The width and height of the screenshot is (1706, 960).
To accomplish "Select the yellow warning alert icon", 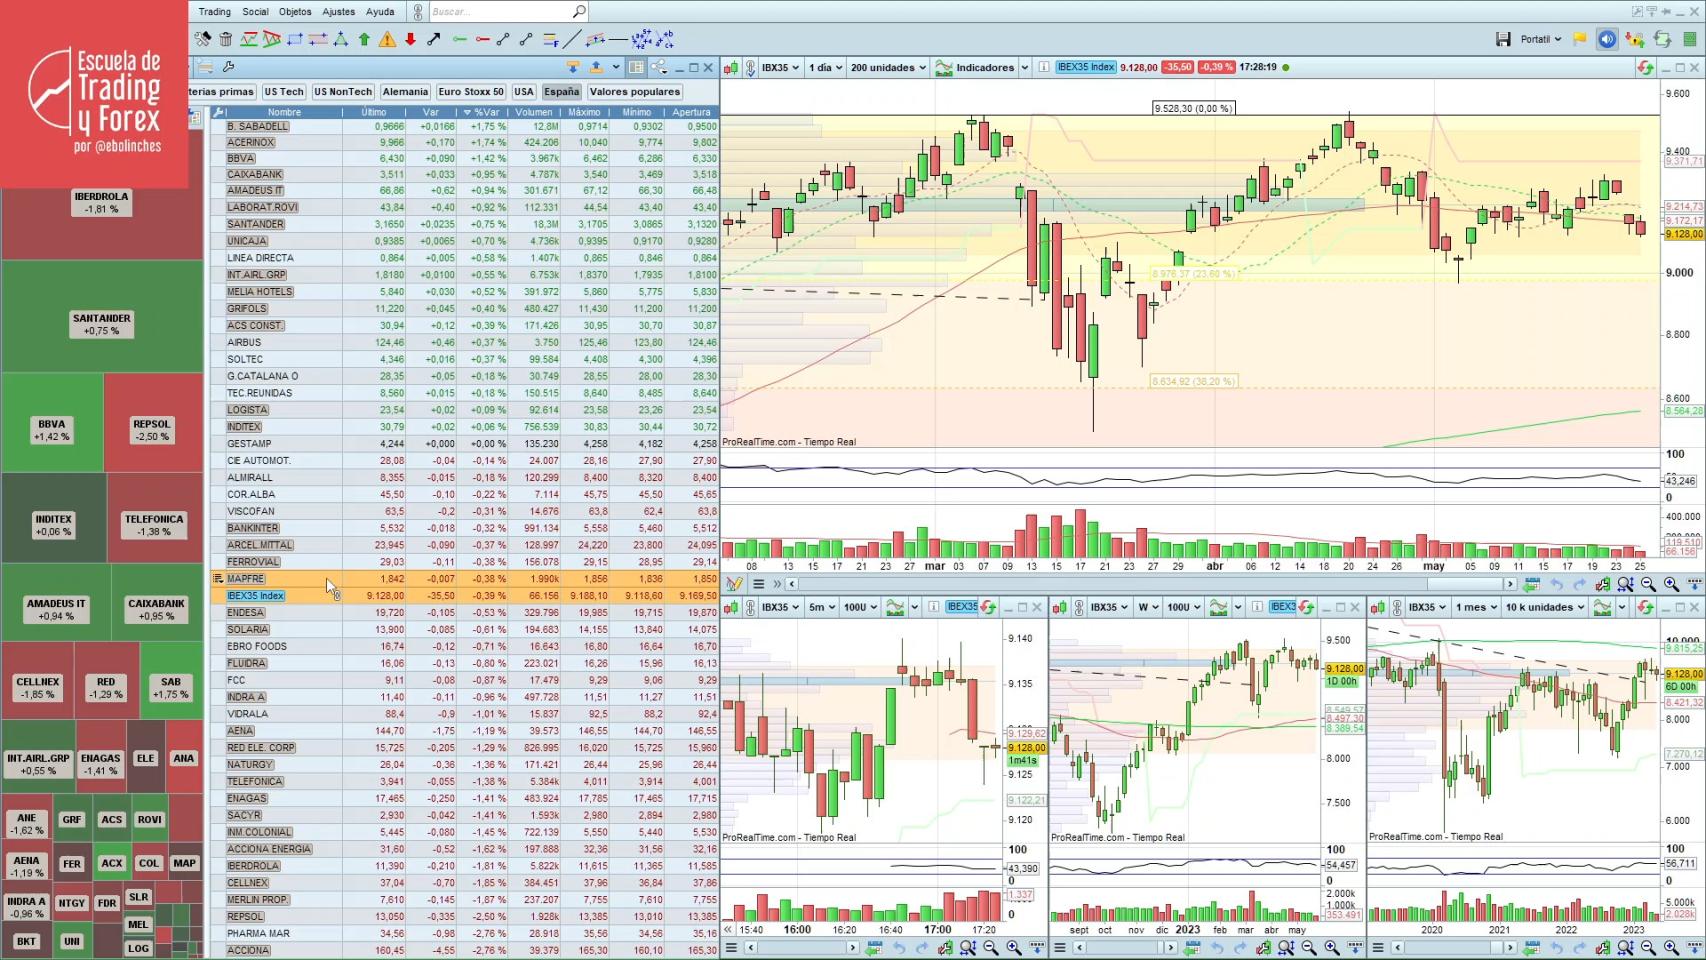I will 387,39.
